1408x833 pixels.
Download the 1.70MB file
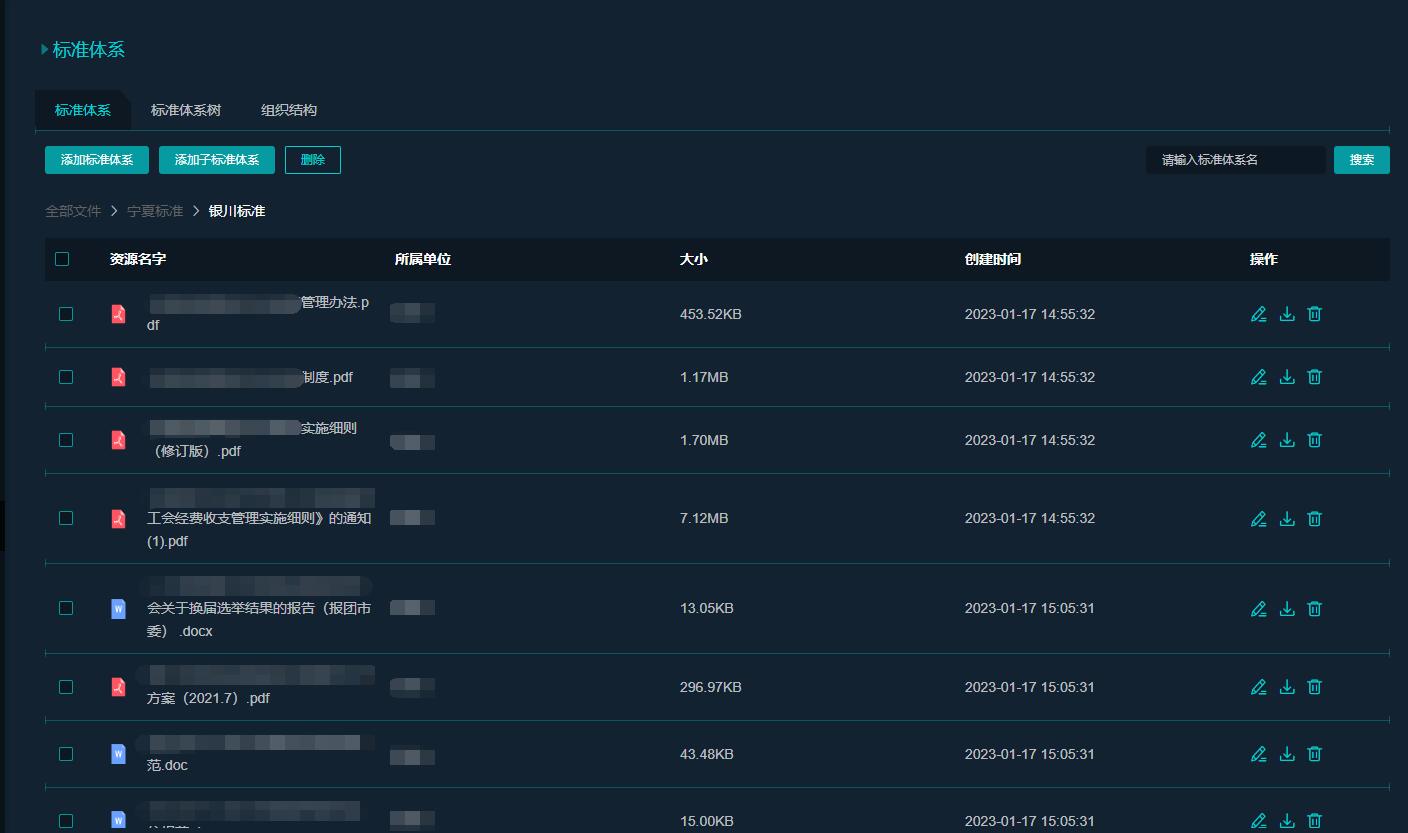pyautogui.click(x=1287, y=440)
